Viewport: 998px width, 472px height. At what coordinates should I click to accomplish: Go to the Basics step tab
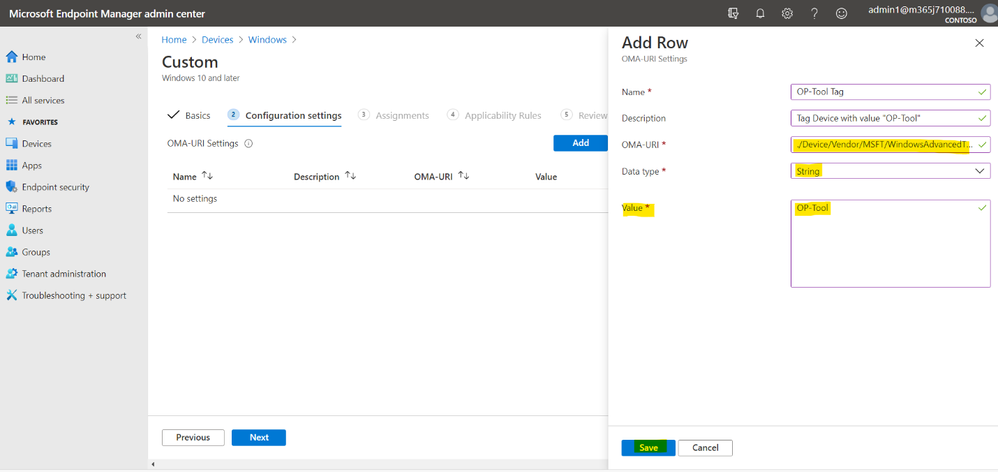coord(189,115)
